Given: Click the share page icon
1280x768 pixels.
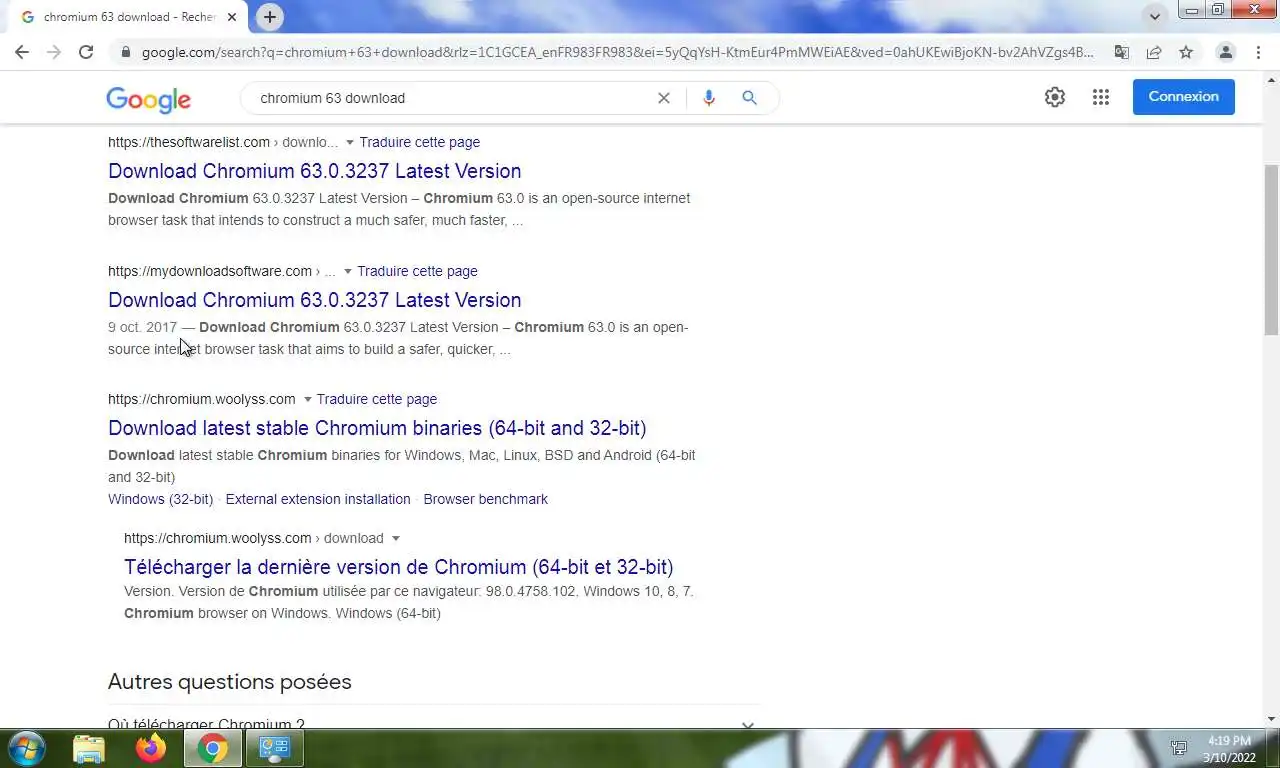Looking at the screenshot, I should 1154,52.
